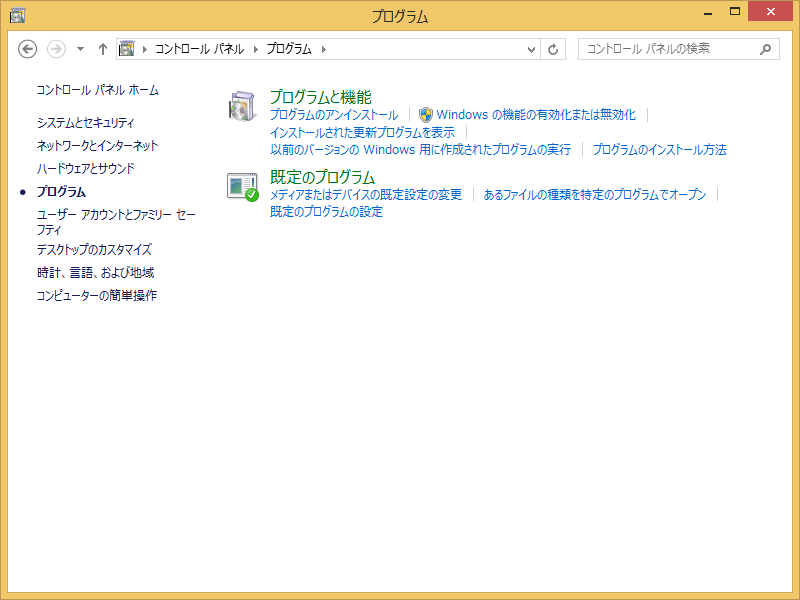Open ハードウェアとサウンド category
The height and width of the screenshot is (600, 800).
click(86, 169)
